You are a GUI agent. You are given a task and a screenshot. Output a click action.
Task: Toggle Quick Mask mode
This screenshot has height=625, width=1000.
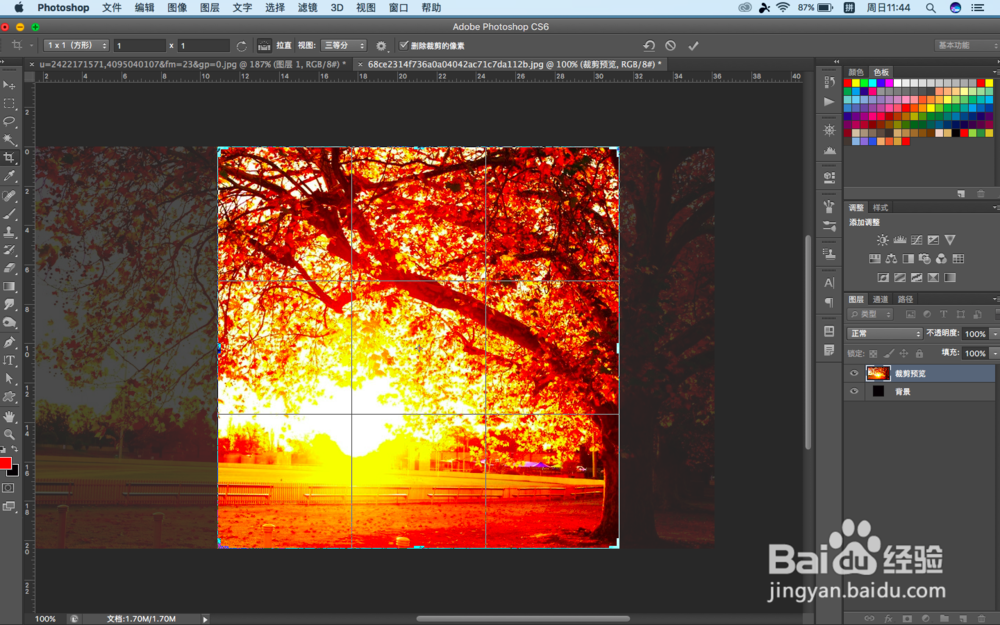click(x=8, y=488)
